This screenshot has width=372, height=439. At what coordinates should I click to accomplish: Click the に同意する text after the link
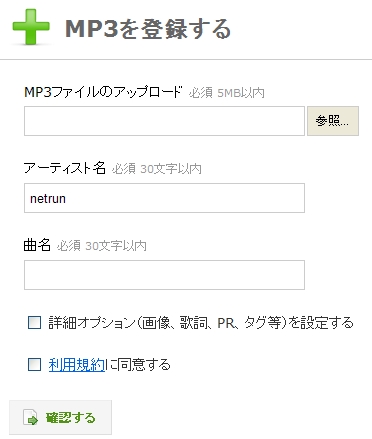pos(138,364)
